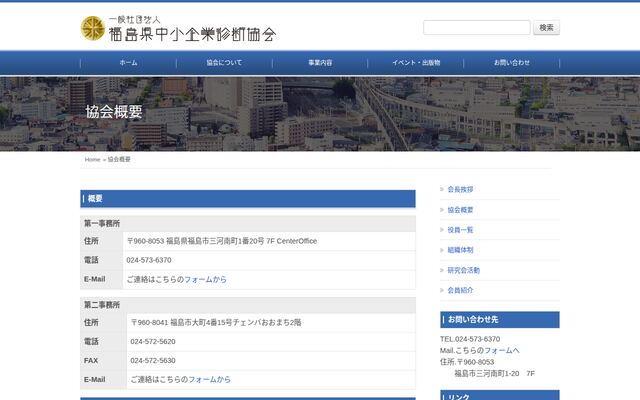Click フォームから link in 第二事務所 E-Mail row
The height and width of the screenshot is (400, 640).
click(x=209, y=380)
